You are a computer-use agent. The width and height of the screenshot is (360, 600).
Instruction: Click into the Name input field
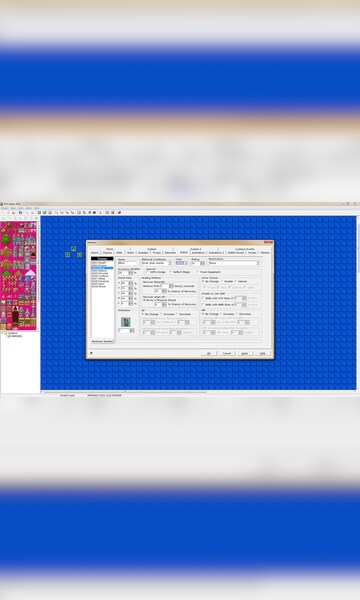127,263
